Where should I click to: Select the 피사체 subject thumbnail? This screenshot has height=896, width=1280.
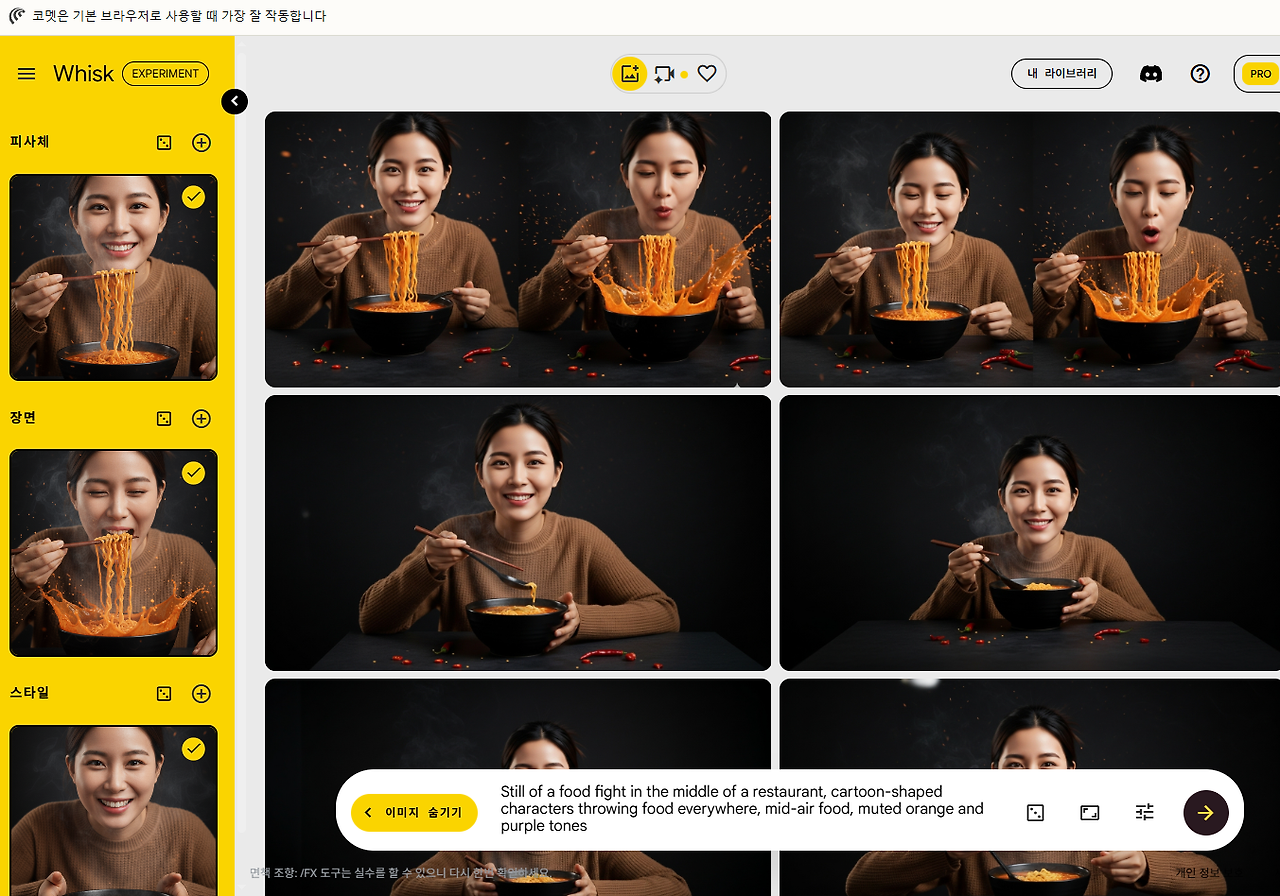(113, 278)
